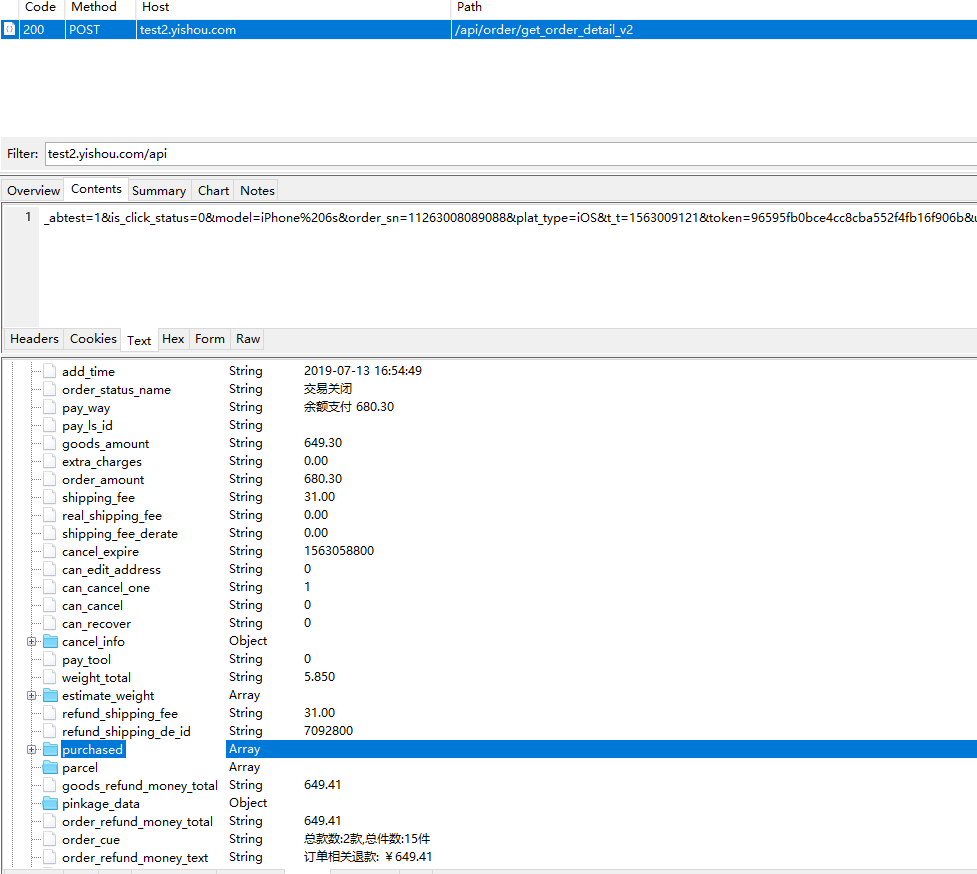
Task: Click the purchased folder icon
Action: coord(50,749)
